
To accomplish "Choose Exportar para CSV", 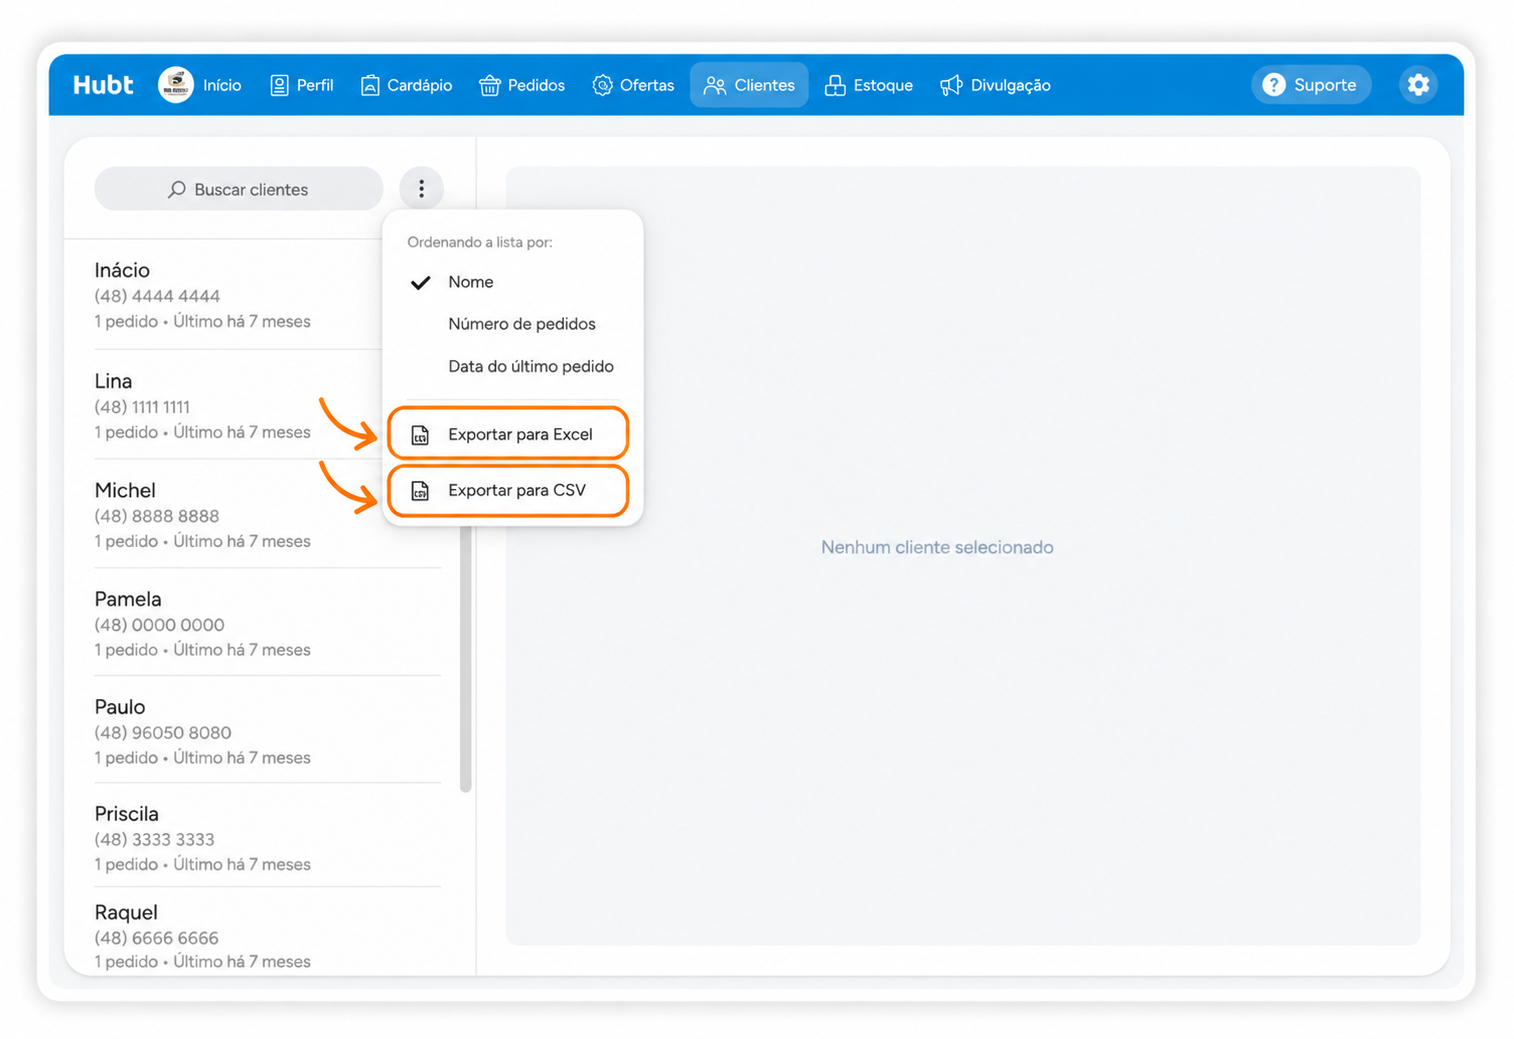I will pyautogui.click(x=508, y=490).
